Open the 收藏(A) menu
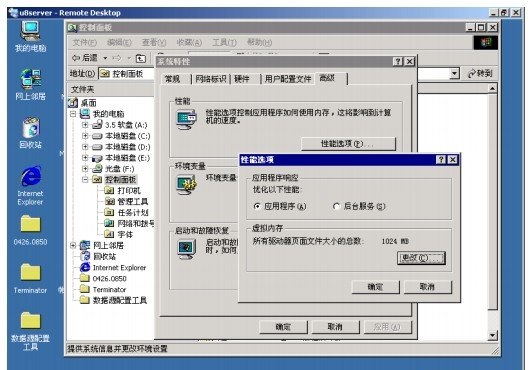530x370 pixels. [189, 43]
